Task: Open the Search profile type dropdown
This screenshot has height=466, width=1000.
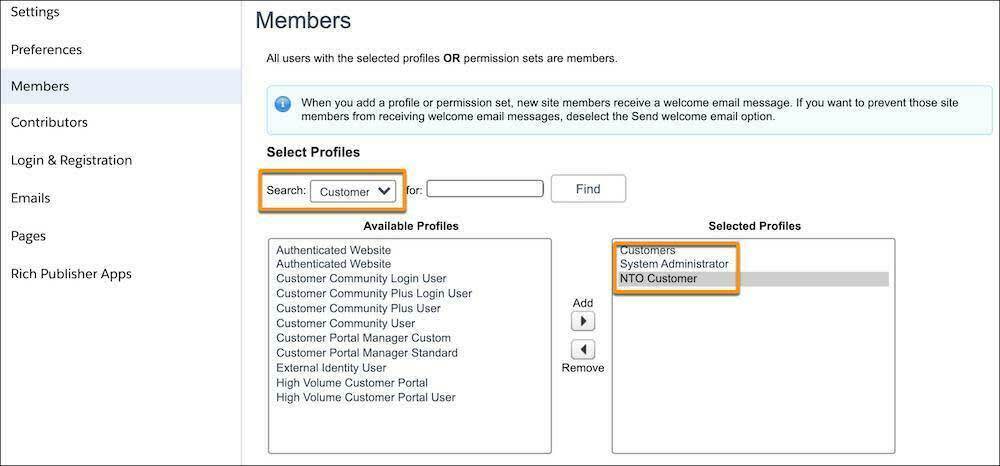Action: click(353, 191)
